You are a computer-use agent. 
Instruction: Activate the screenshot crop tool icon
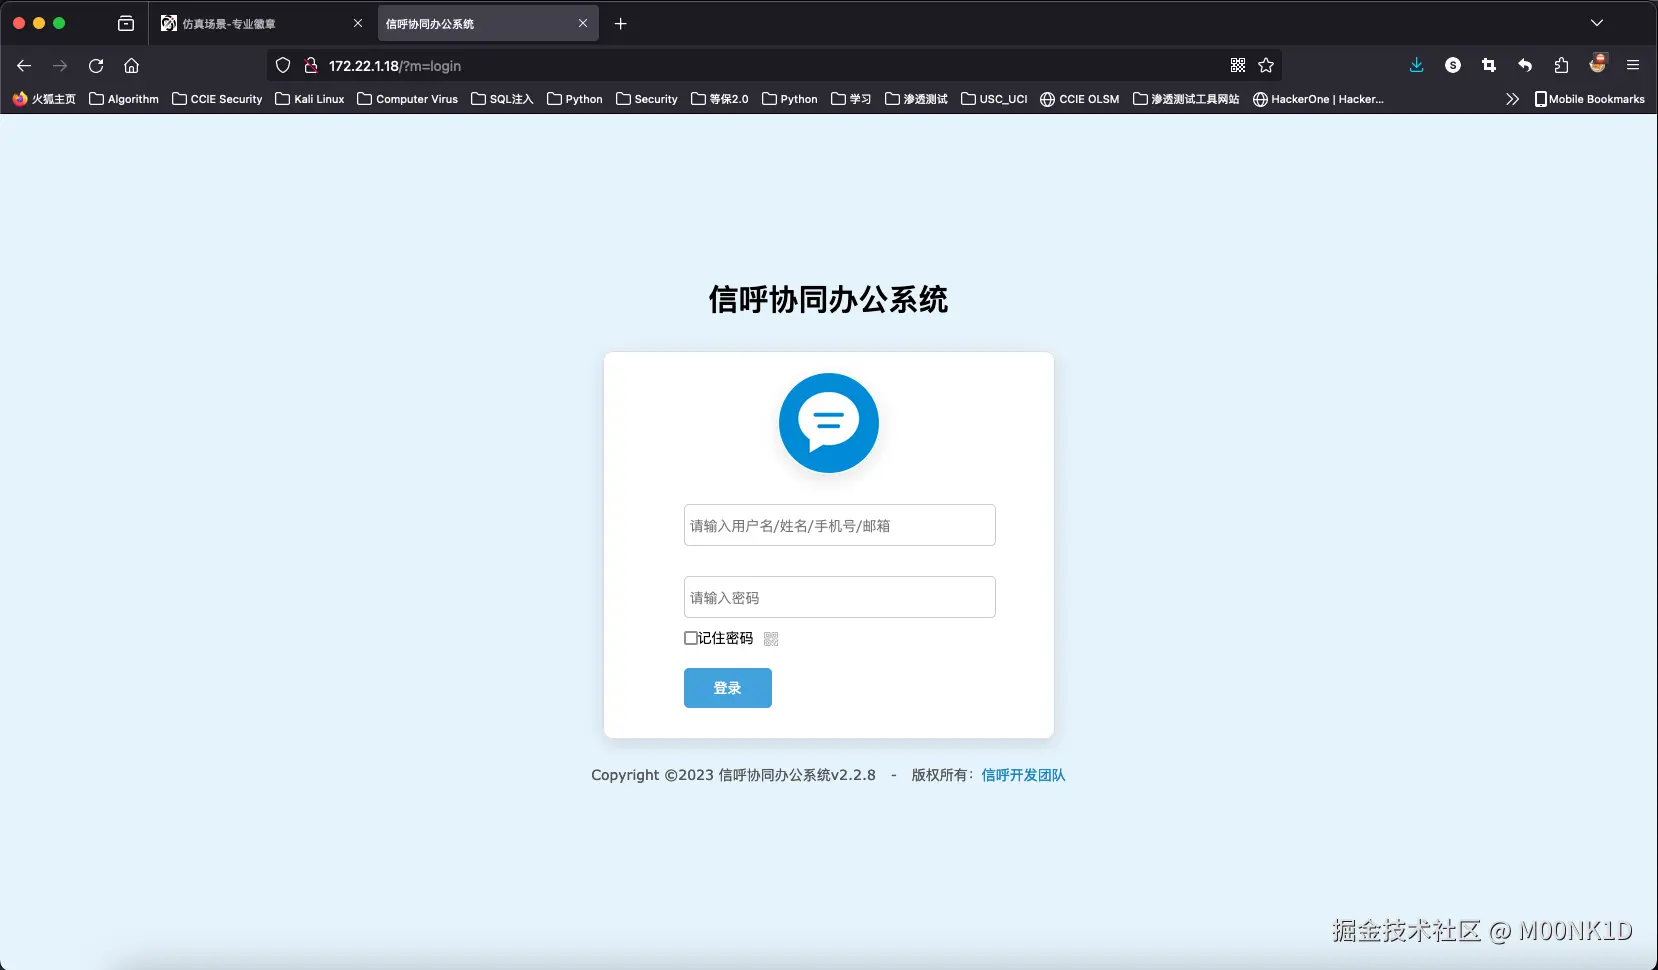coord(1489,66)
